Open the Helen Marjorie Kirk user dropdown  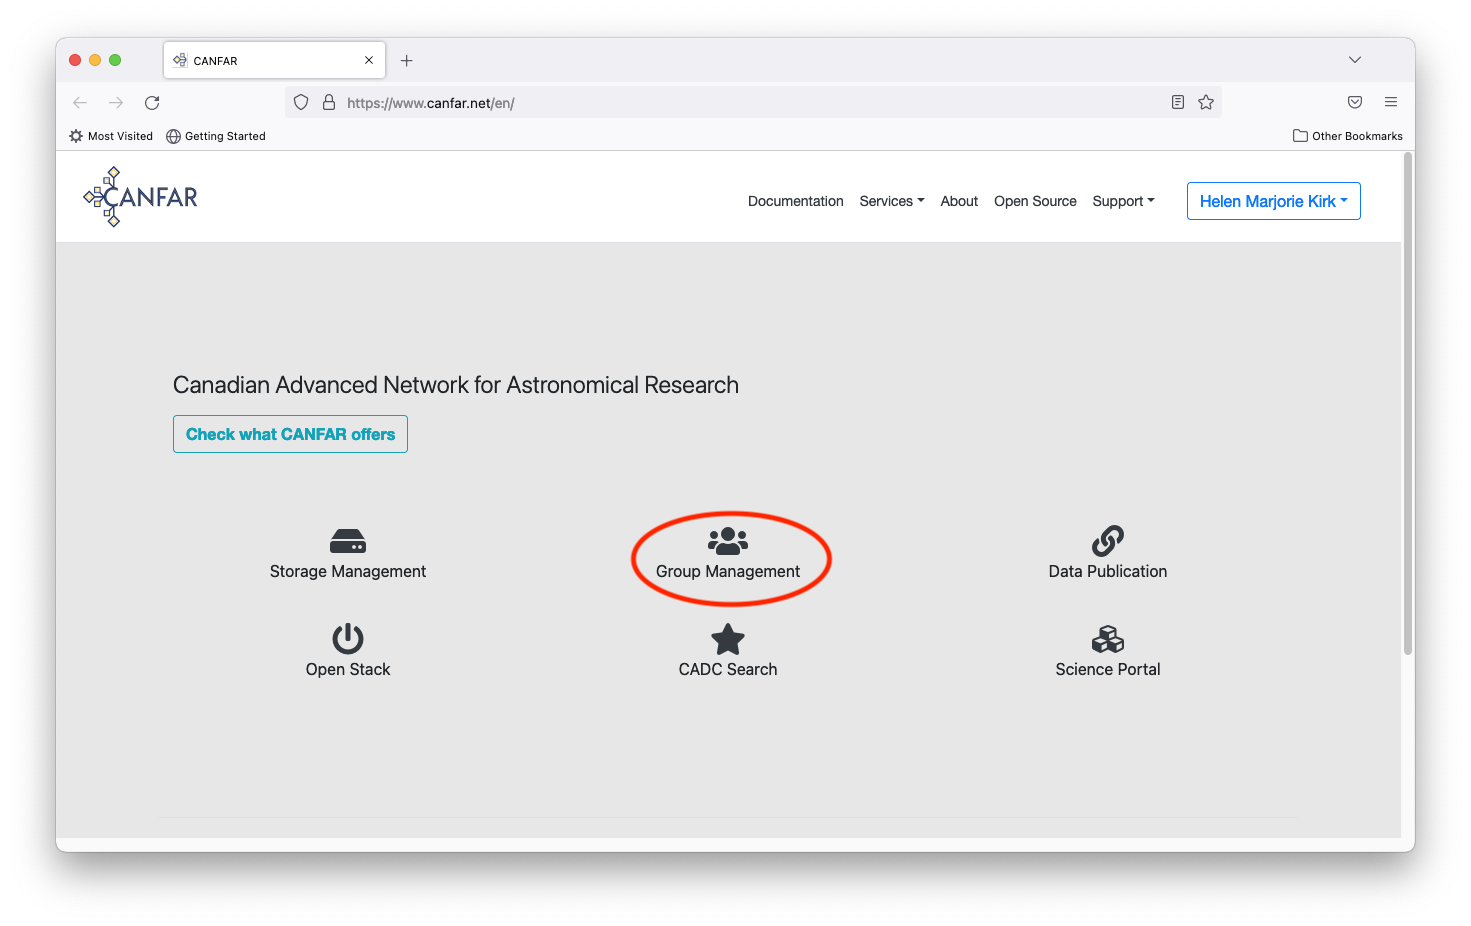pos(1274,201)
